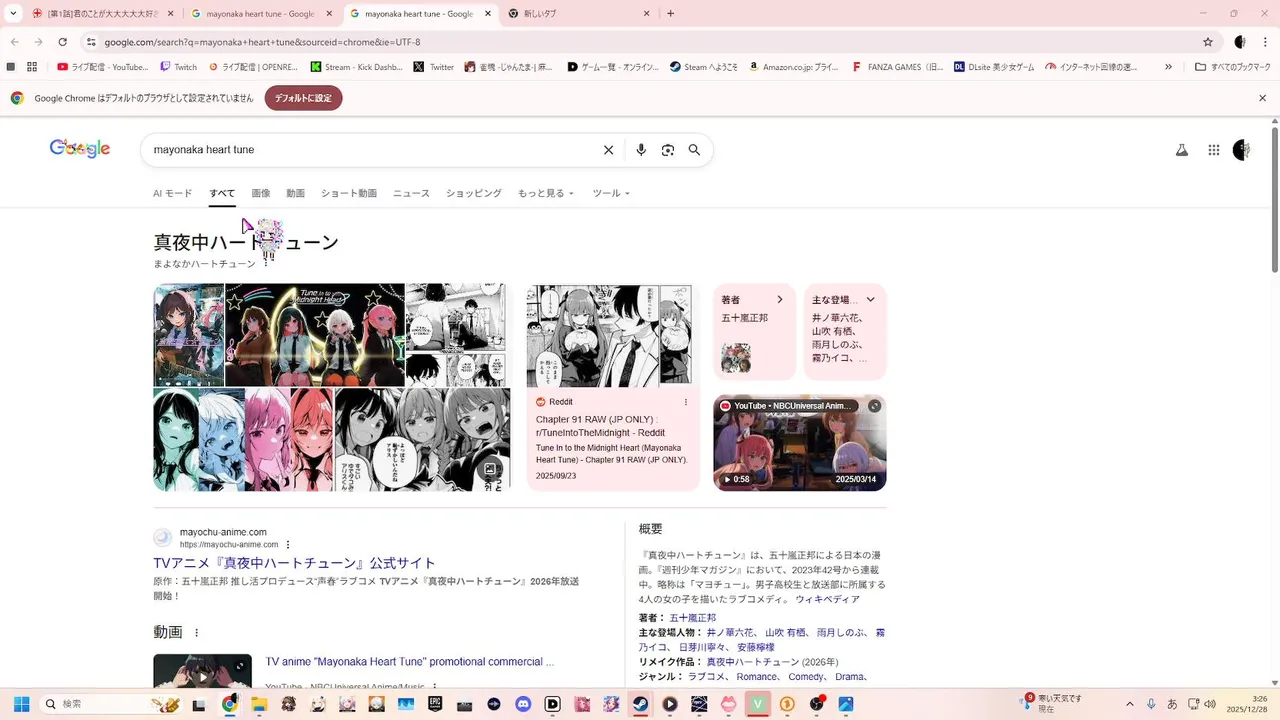The image size is (1280, 720).
Task: Open the FANZA GAMES bookmark
Action: point(897,67)
